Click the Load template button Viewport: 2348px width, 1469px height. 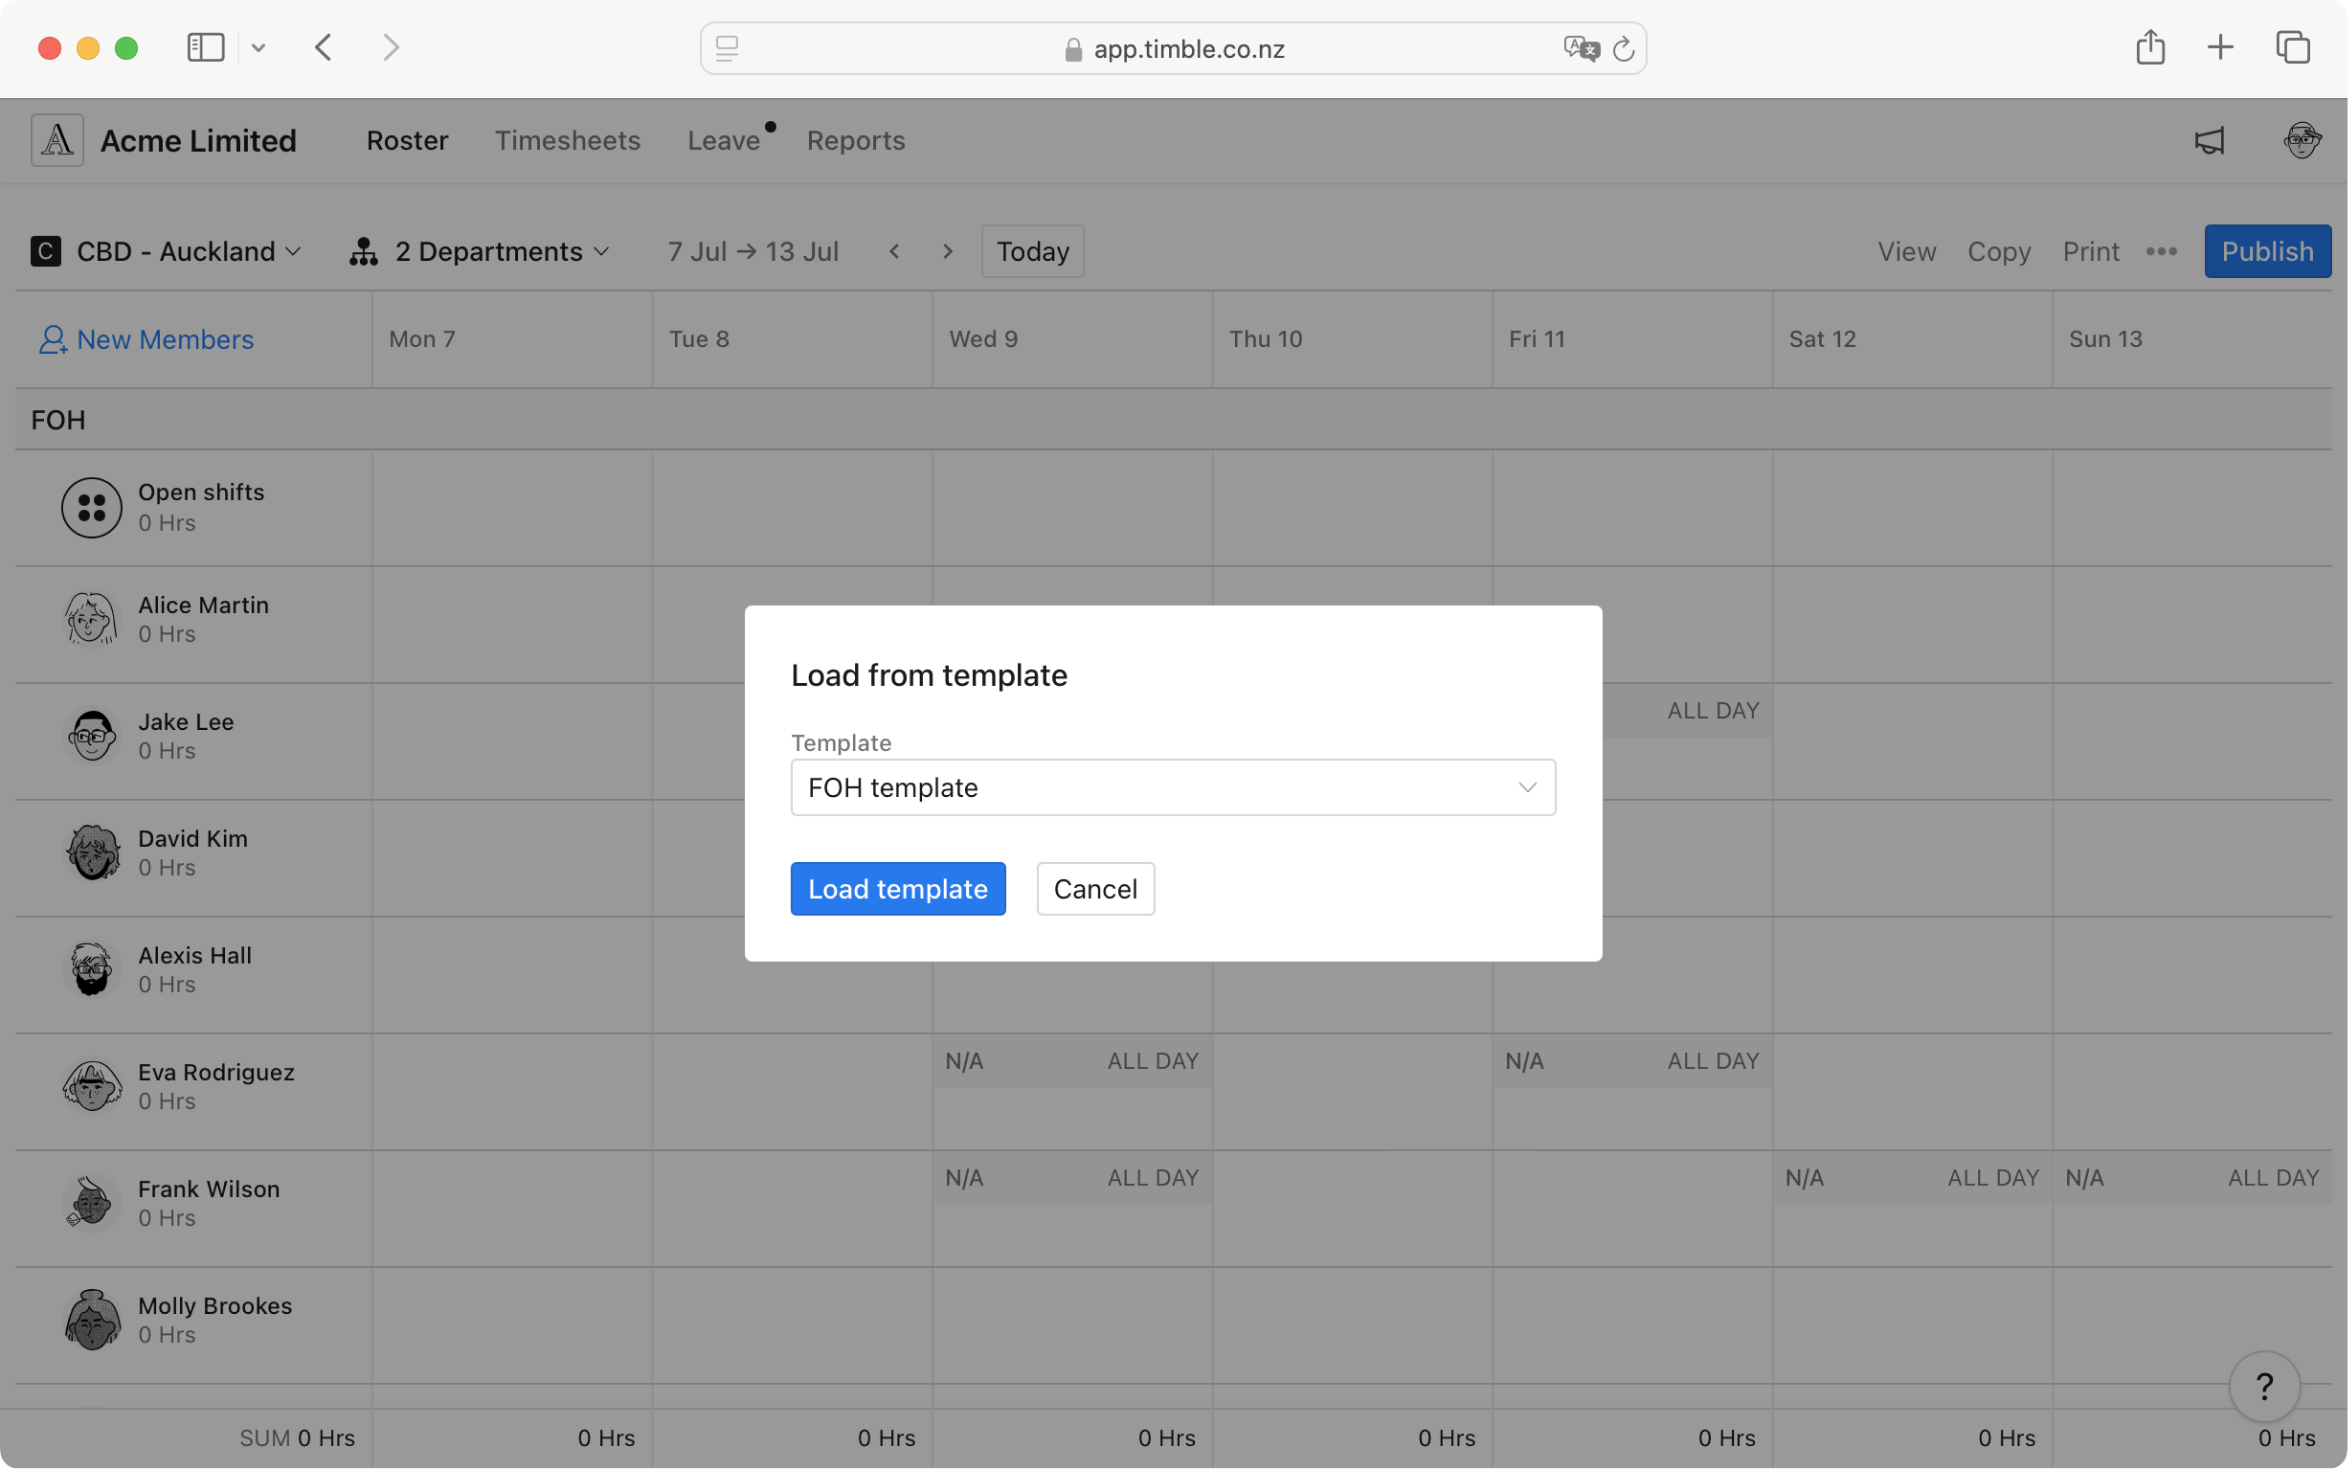click(x=897, y=888)
